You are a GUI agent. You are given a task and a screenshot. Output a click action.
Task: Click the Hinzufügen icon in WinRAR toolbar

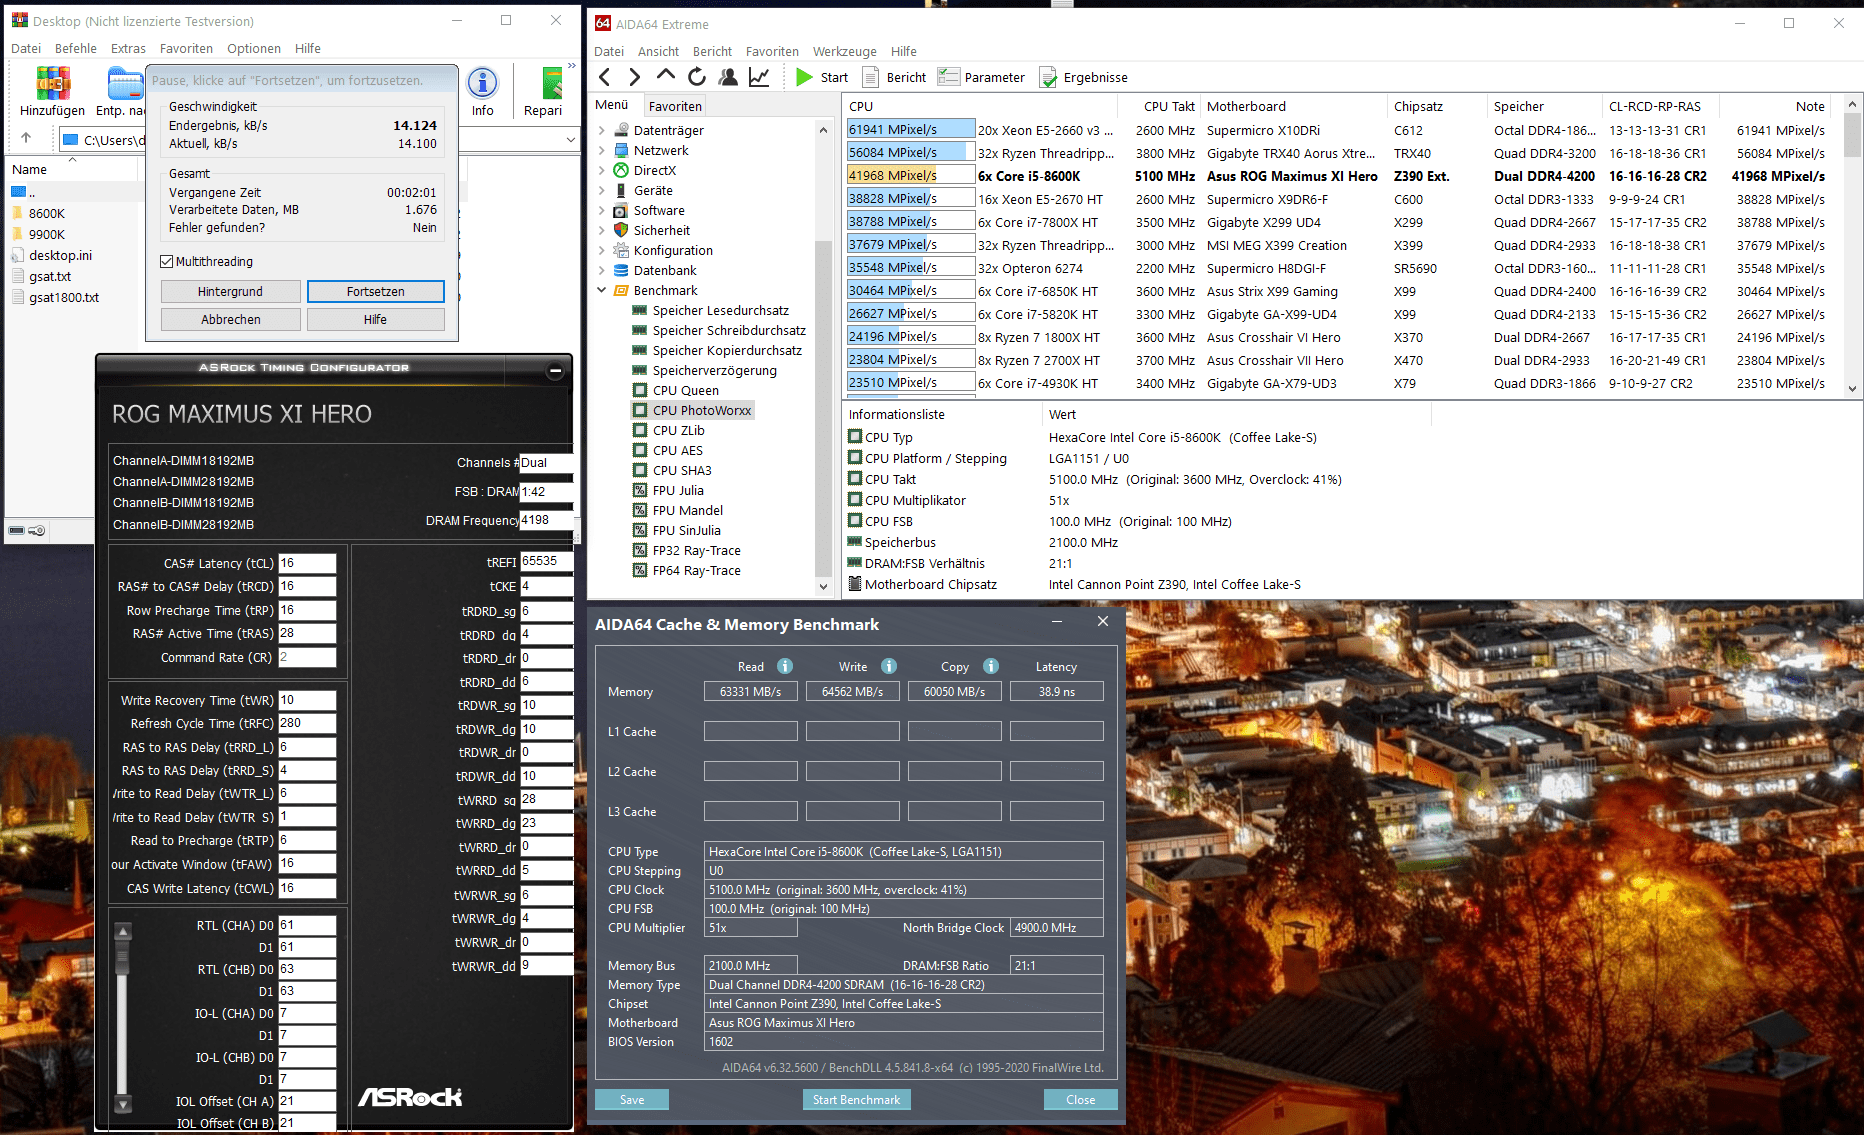(x=53, y=85)
